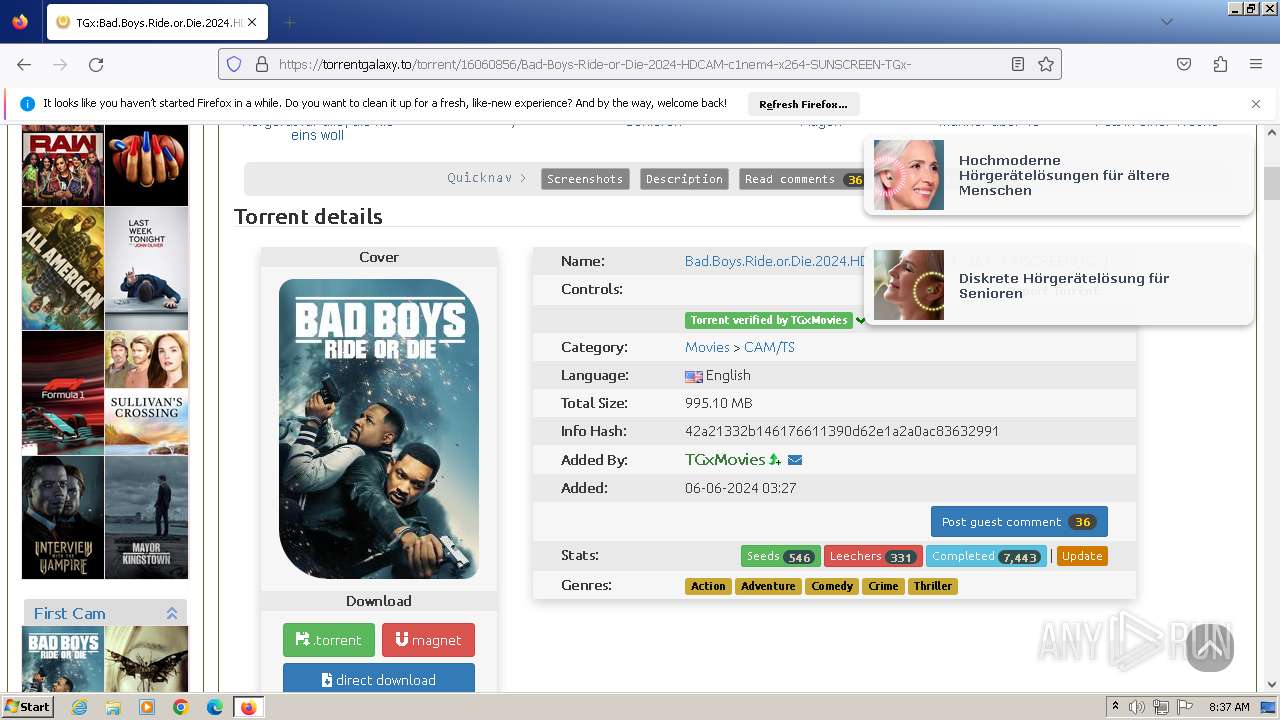Select the Action genre tag
This screenshot has width=1280, height=720.
coord(708,586)
